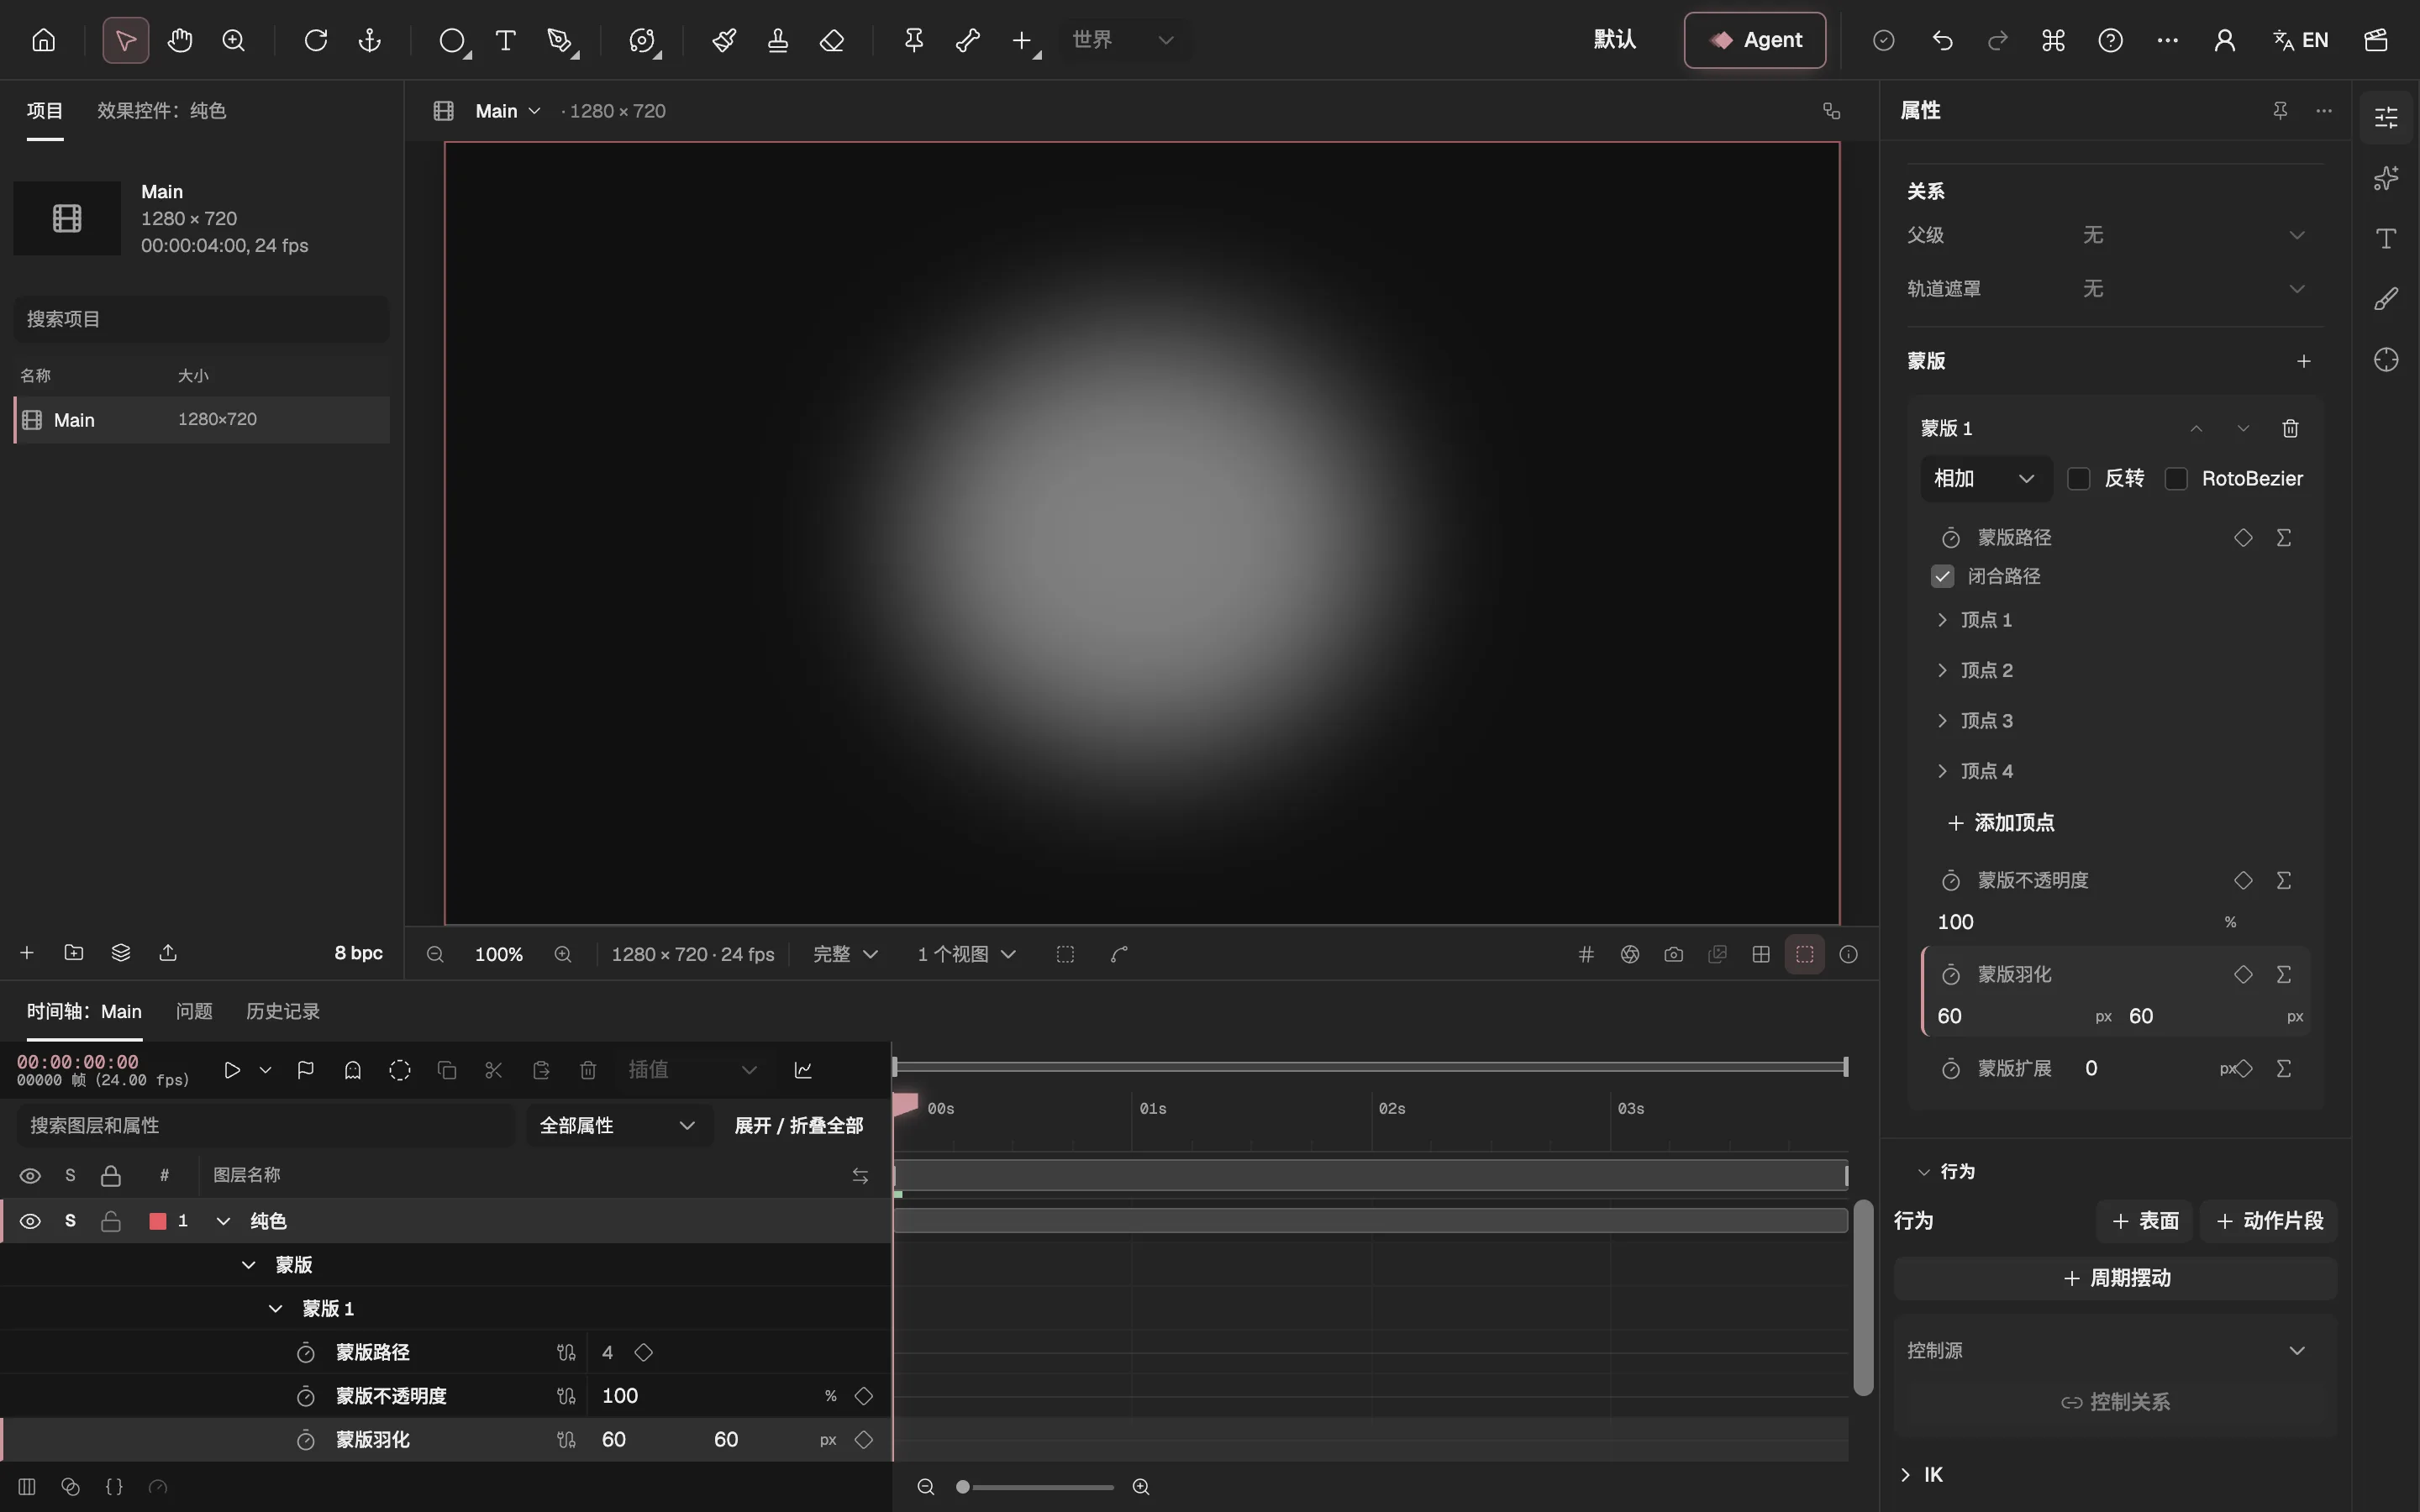
Task: Select the Hand tool in toolbar
Action: point(180,40)
